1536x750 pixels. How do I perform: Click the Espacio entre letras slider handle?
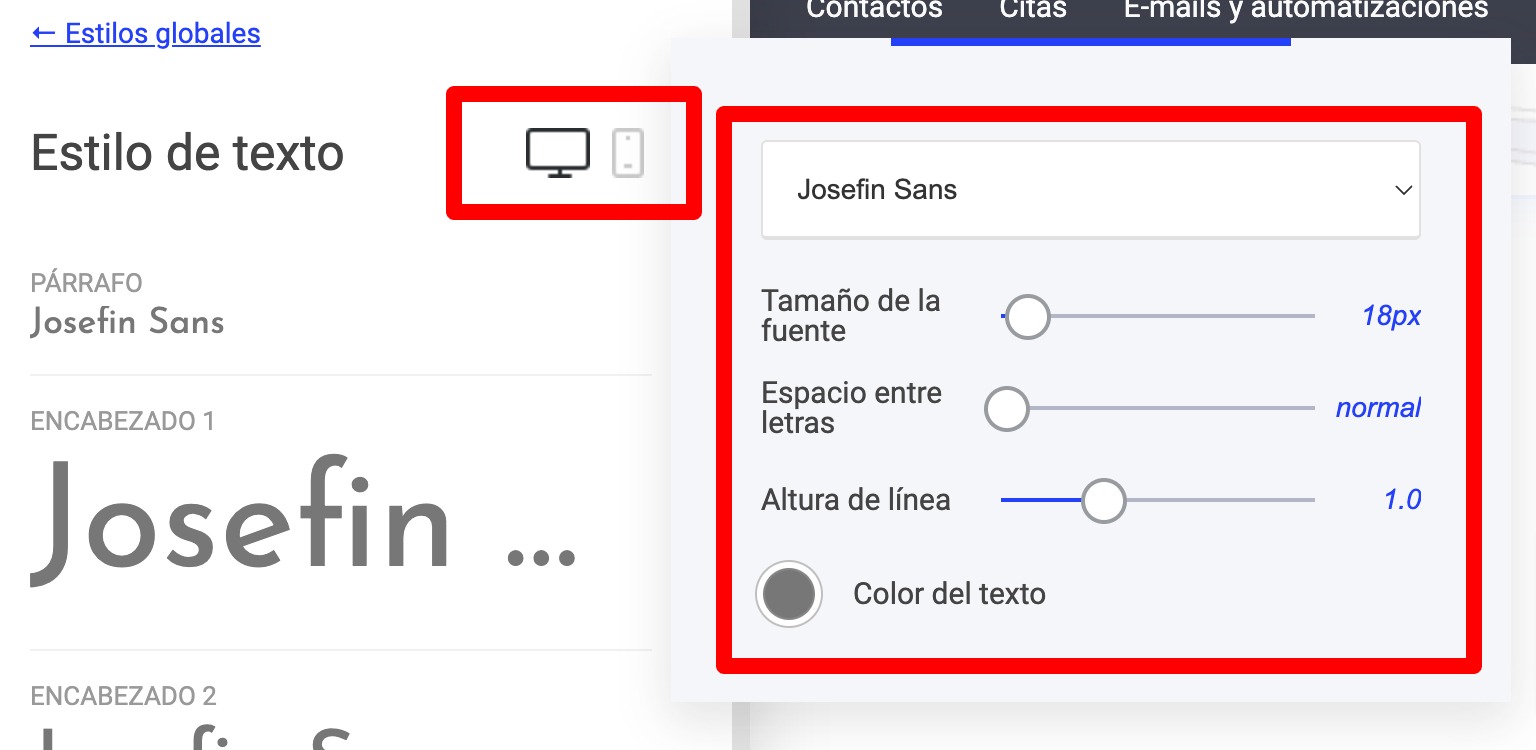(1006, 408)
